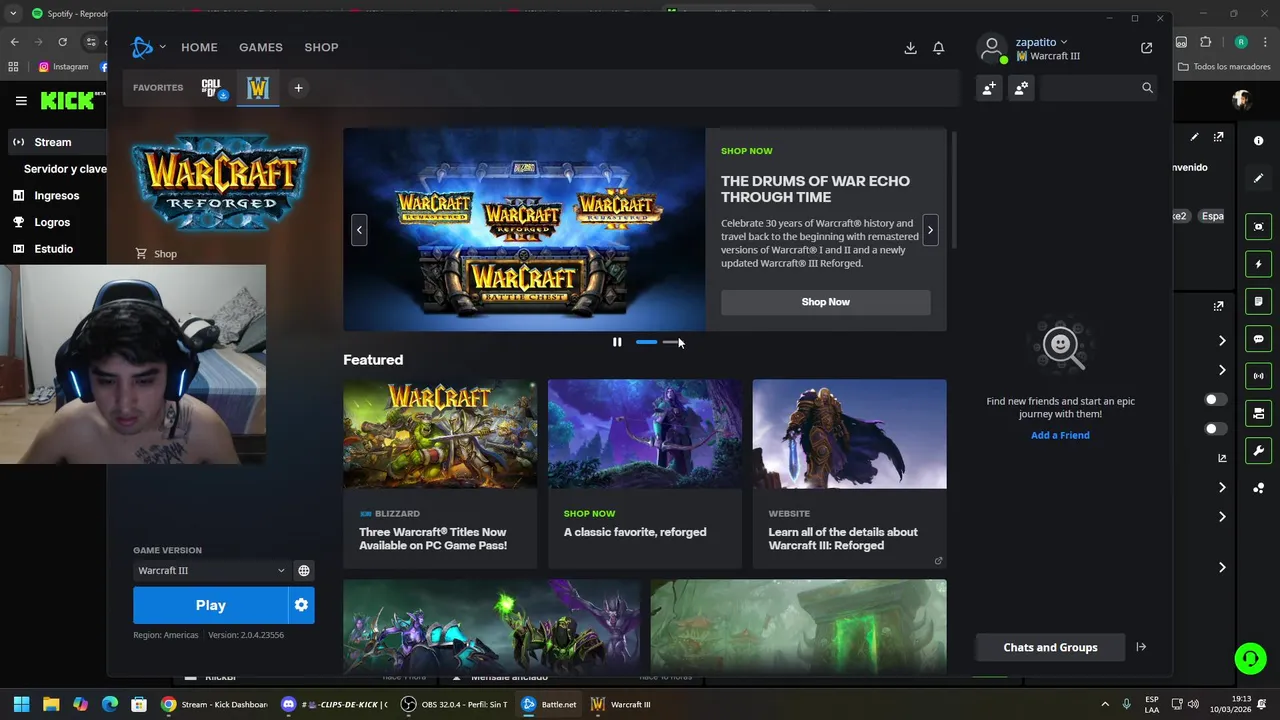Open 'A classic favorite, reforged' card
The height and width of the screenshot is (720, 1280).
645,474
